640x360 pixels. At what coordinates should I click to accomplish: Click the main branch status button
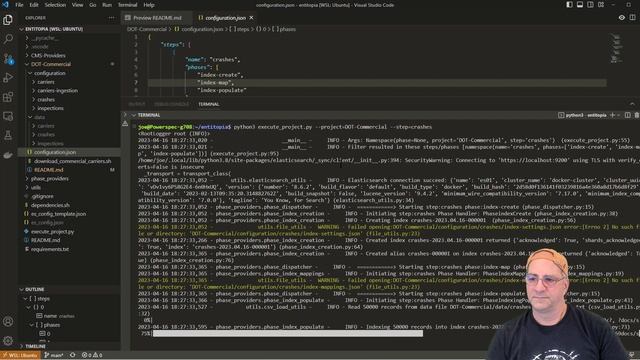click(x=54, y=355)
